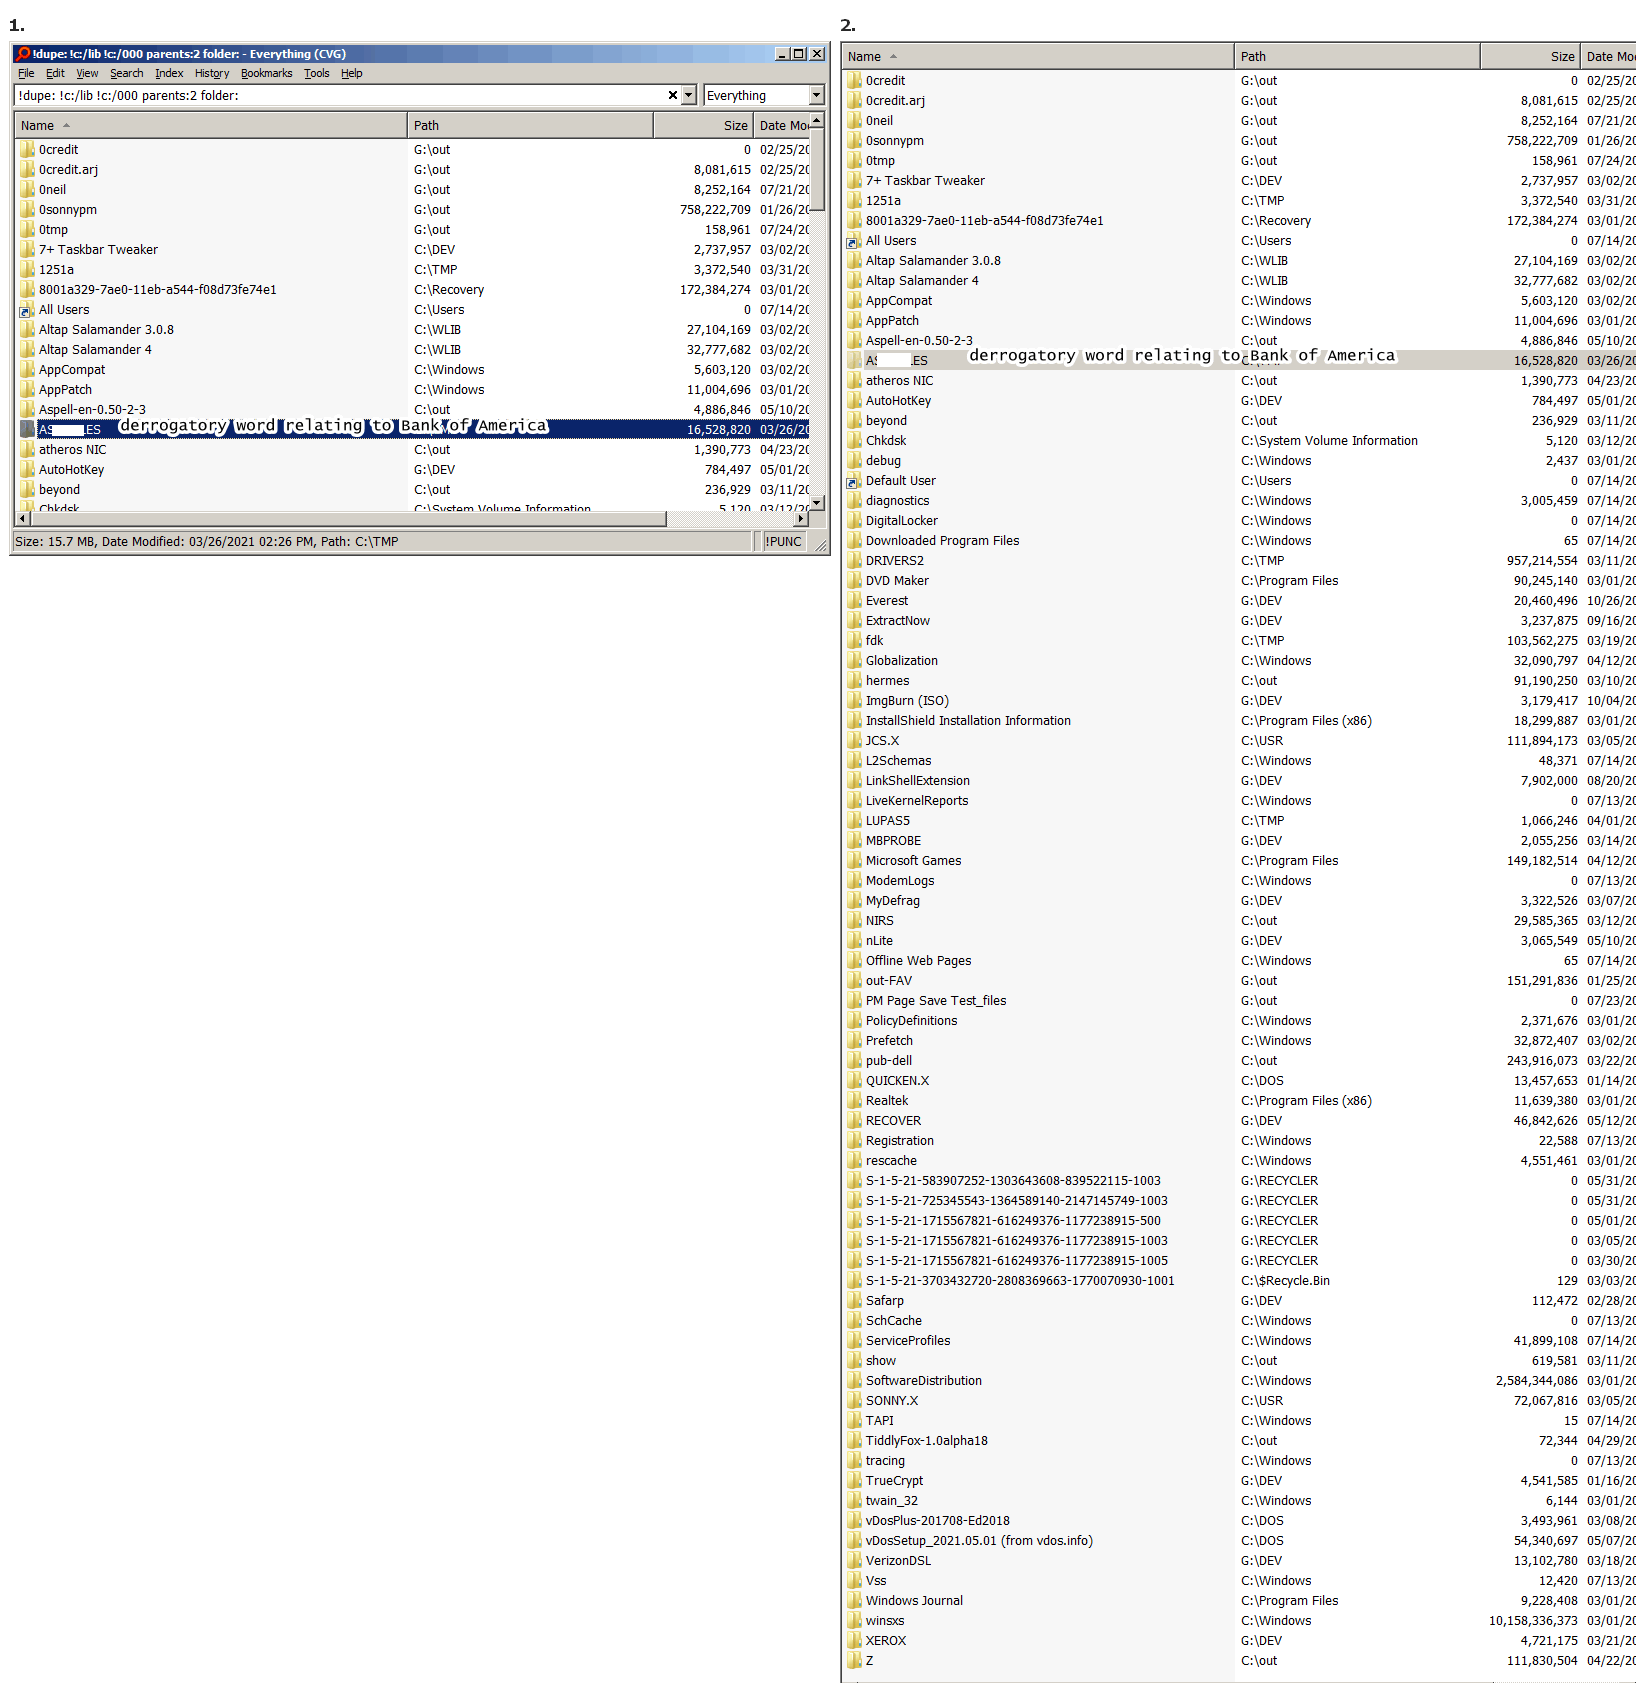The image size is (1645, 1692).
Task: Open the View menu
Action: tap(87, 73)
